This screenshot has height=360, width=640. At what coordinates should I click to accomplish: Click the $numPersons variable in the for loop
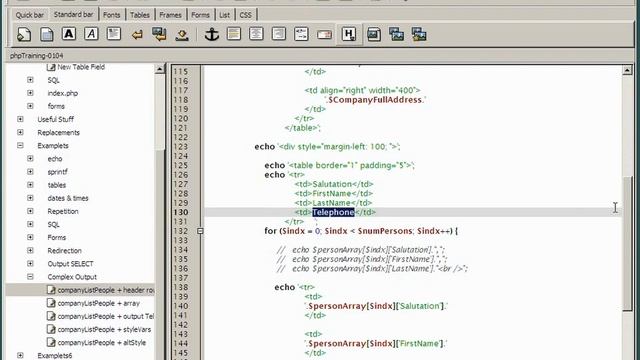click(x=385, y=231)
